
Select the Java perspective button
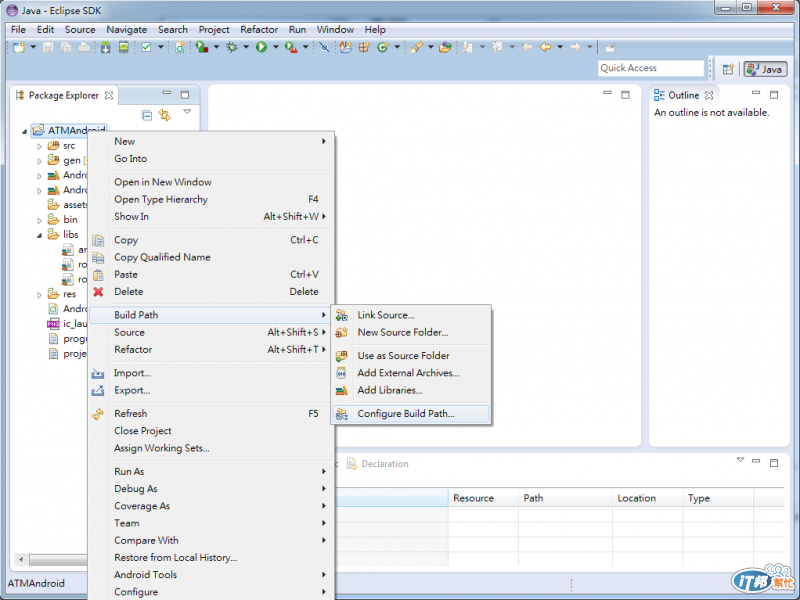(765, 69)
